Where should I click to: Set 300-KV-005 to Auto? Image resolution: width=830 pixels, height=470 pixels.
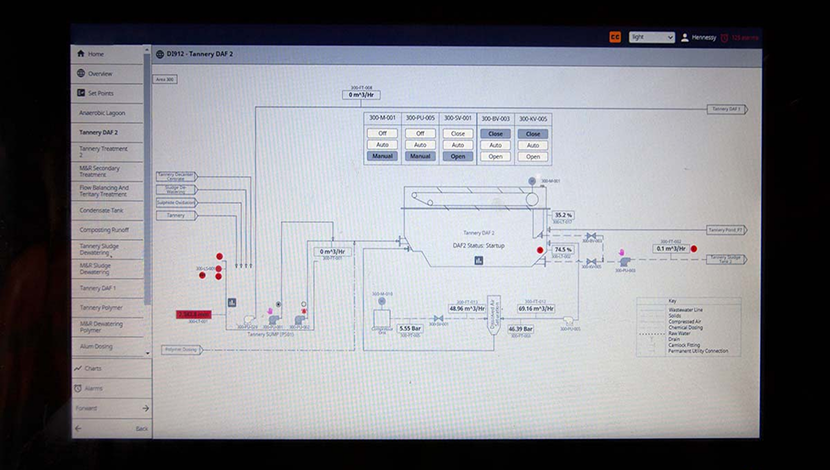point(533,145)
